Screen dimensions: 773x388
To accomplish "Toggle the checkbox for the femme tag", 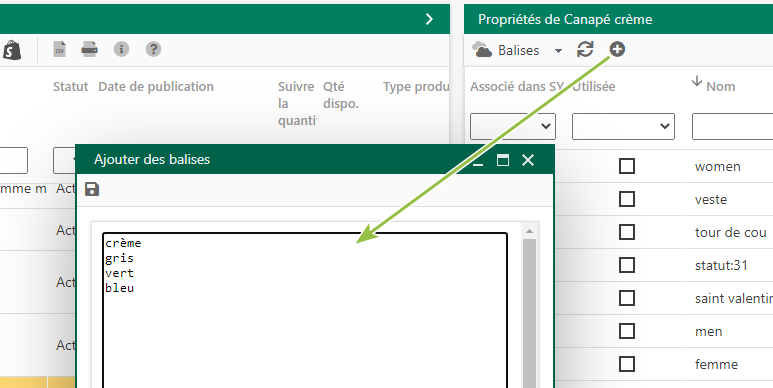I will [x=627, y=364].
